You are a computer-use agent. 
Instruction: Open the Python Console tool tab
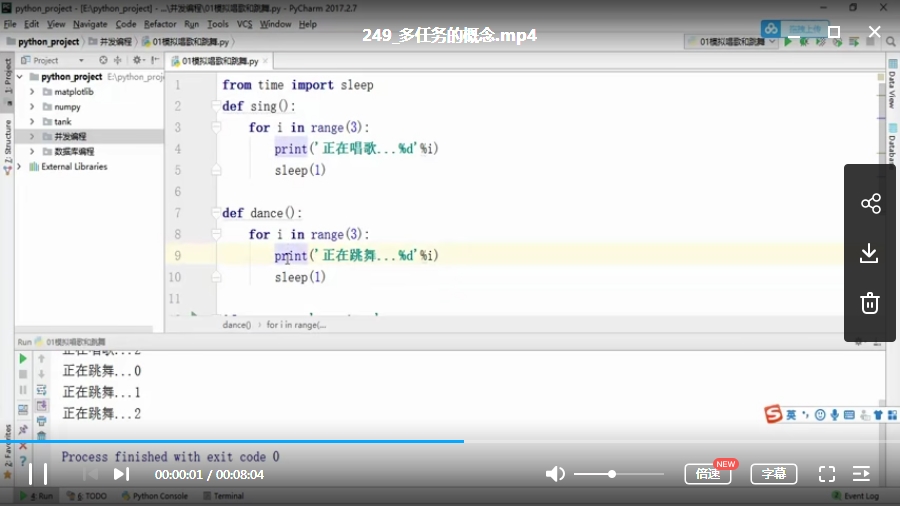pos(154,496)
